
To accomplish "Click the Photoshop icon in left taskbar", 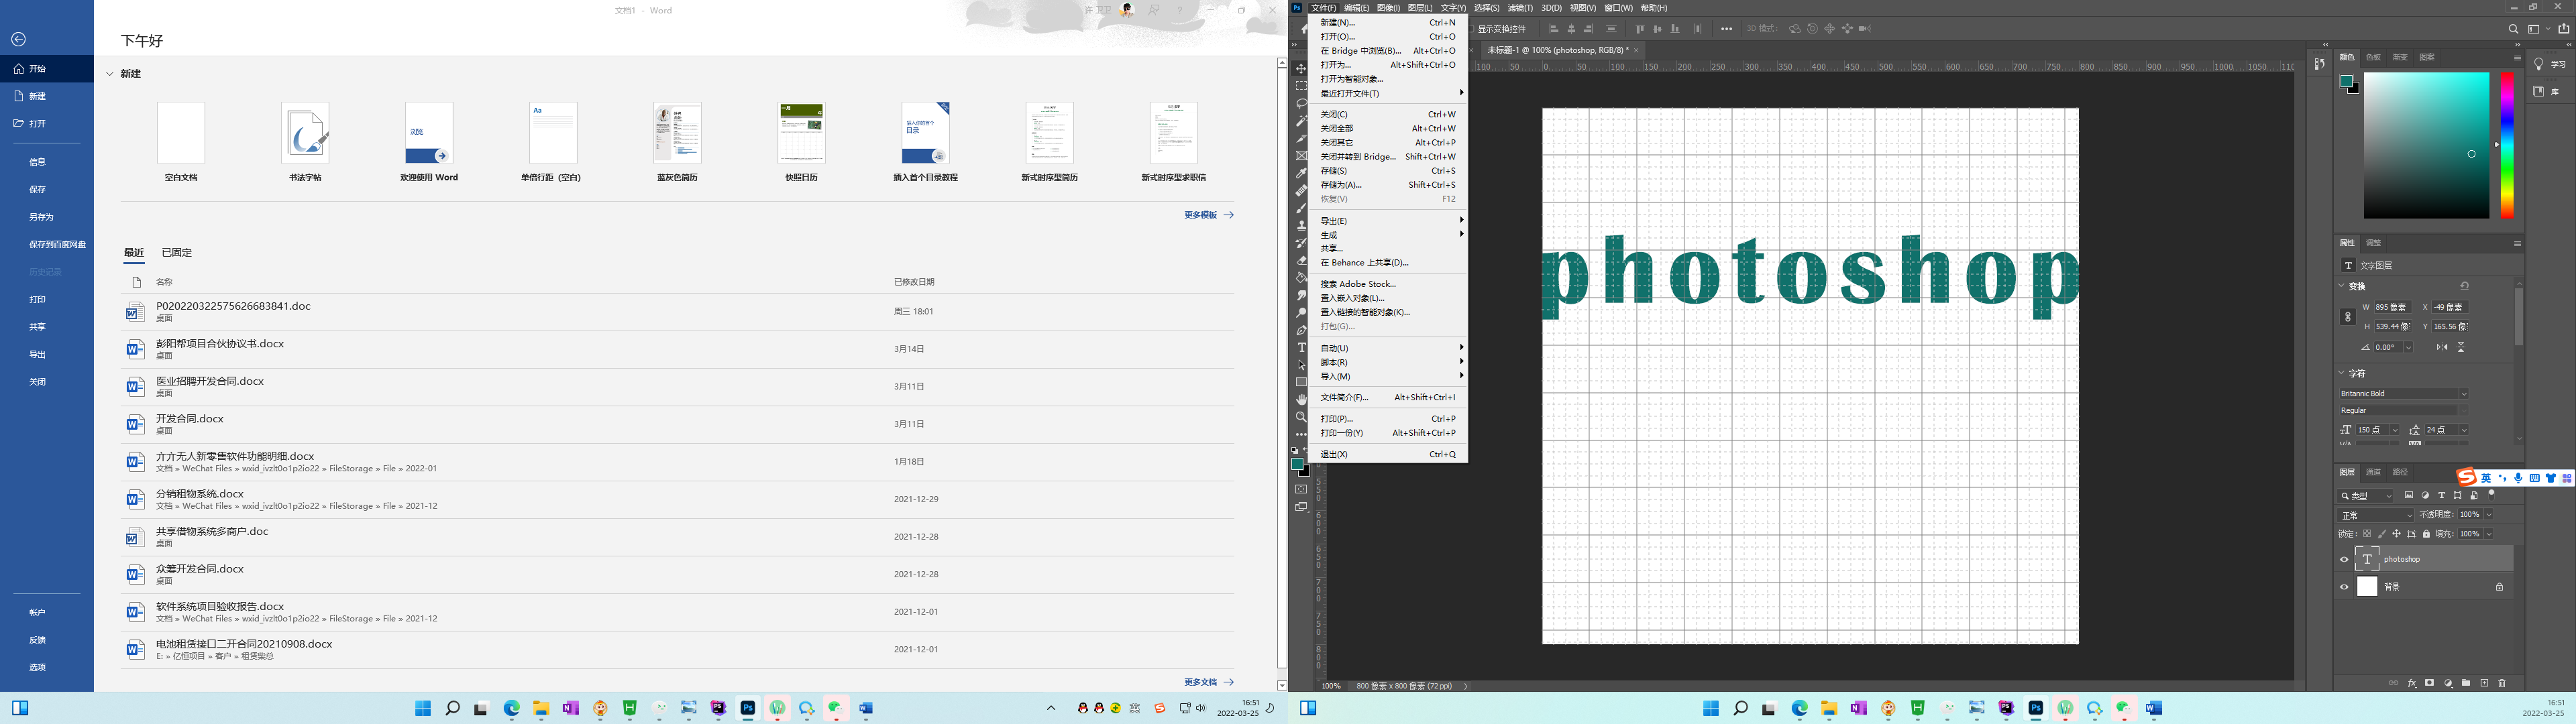I will 747,708.
